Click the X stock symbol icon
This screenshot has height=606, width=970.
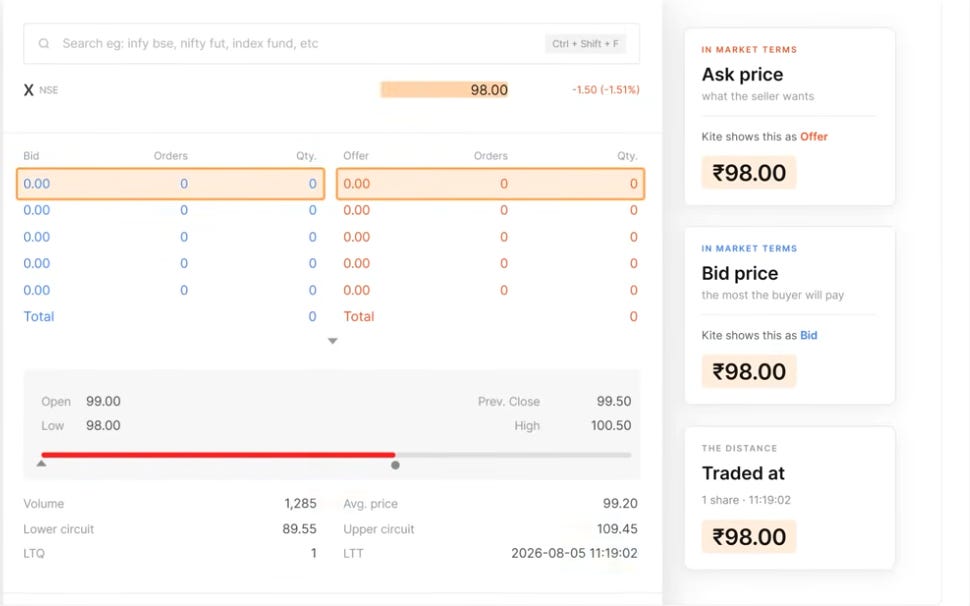pos(28,90)
